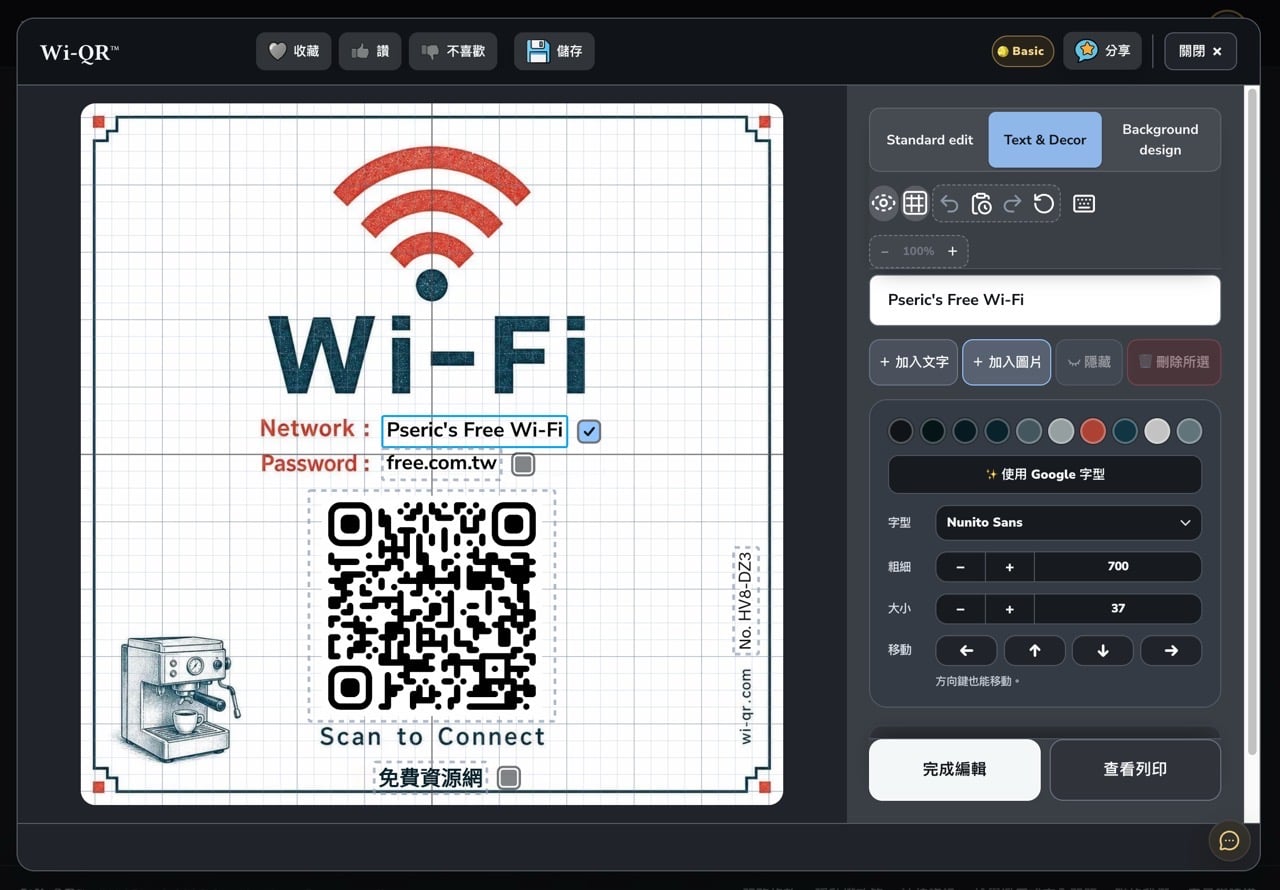The height and width of the screenshot is (890, 1280).
Task: Click the Basic plan badge
Action: point(1022,51)
